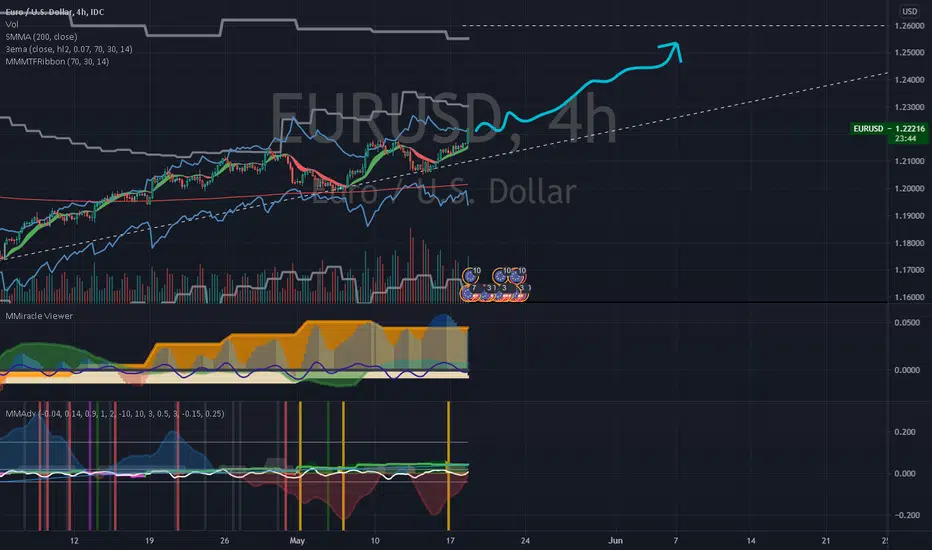This screenshot has height=550, width=932.
Task: Click the 23:44 bar countdown label
Action: (905, 139)
